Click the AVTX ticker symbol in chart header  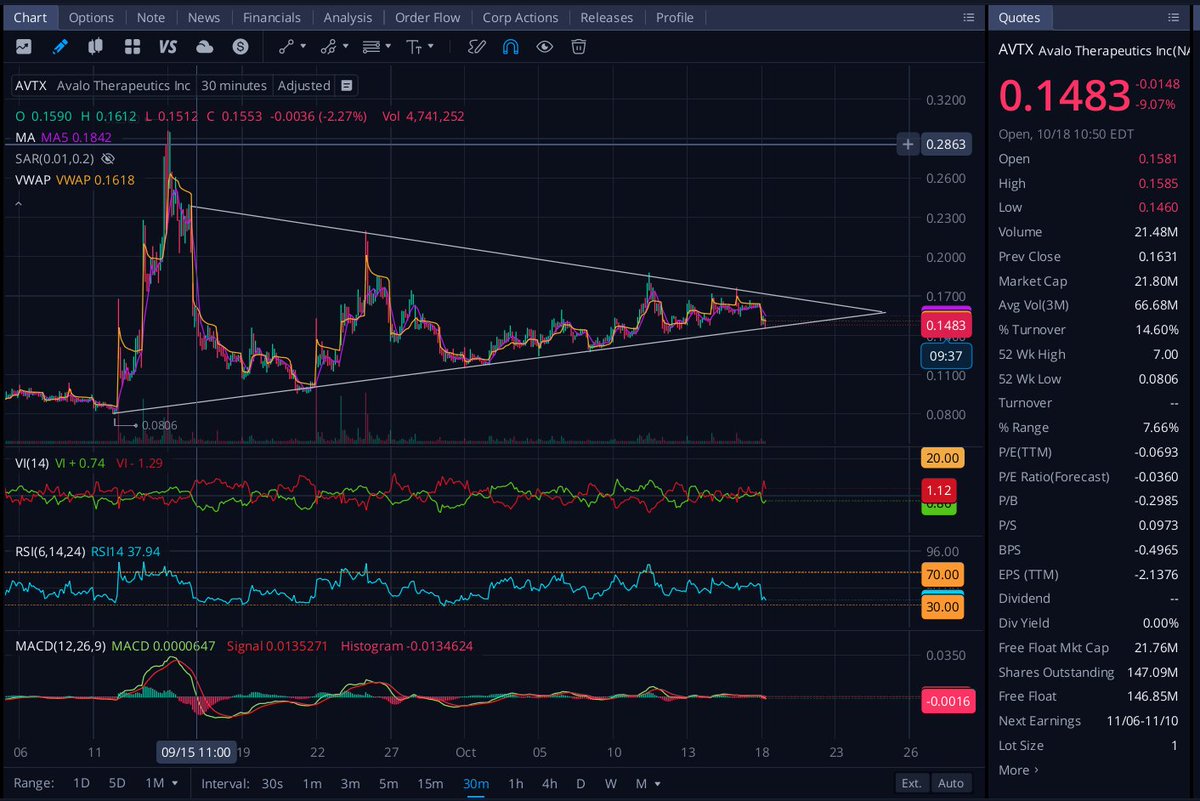point(31,86)
